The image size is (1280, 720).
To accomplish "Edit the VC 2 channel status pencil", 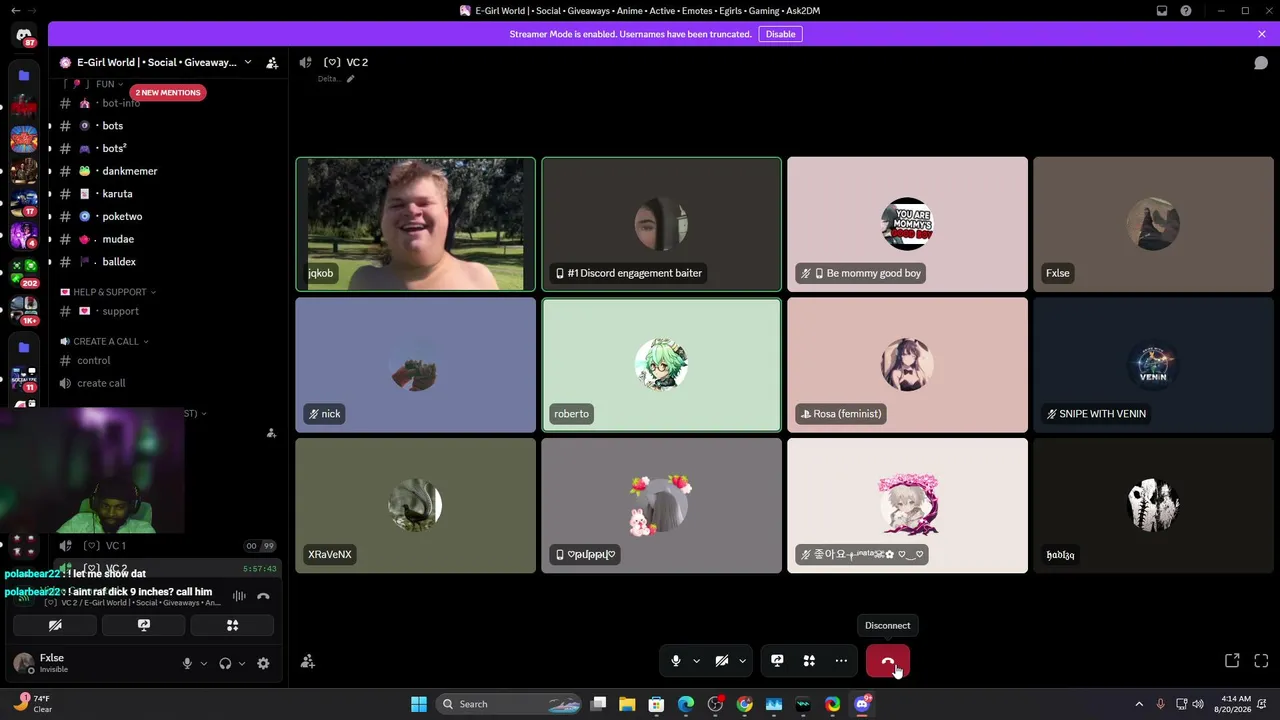I will [350, 79].
